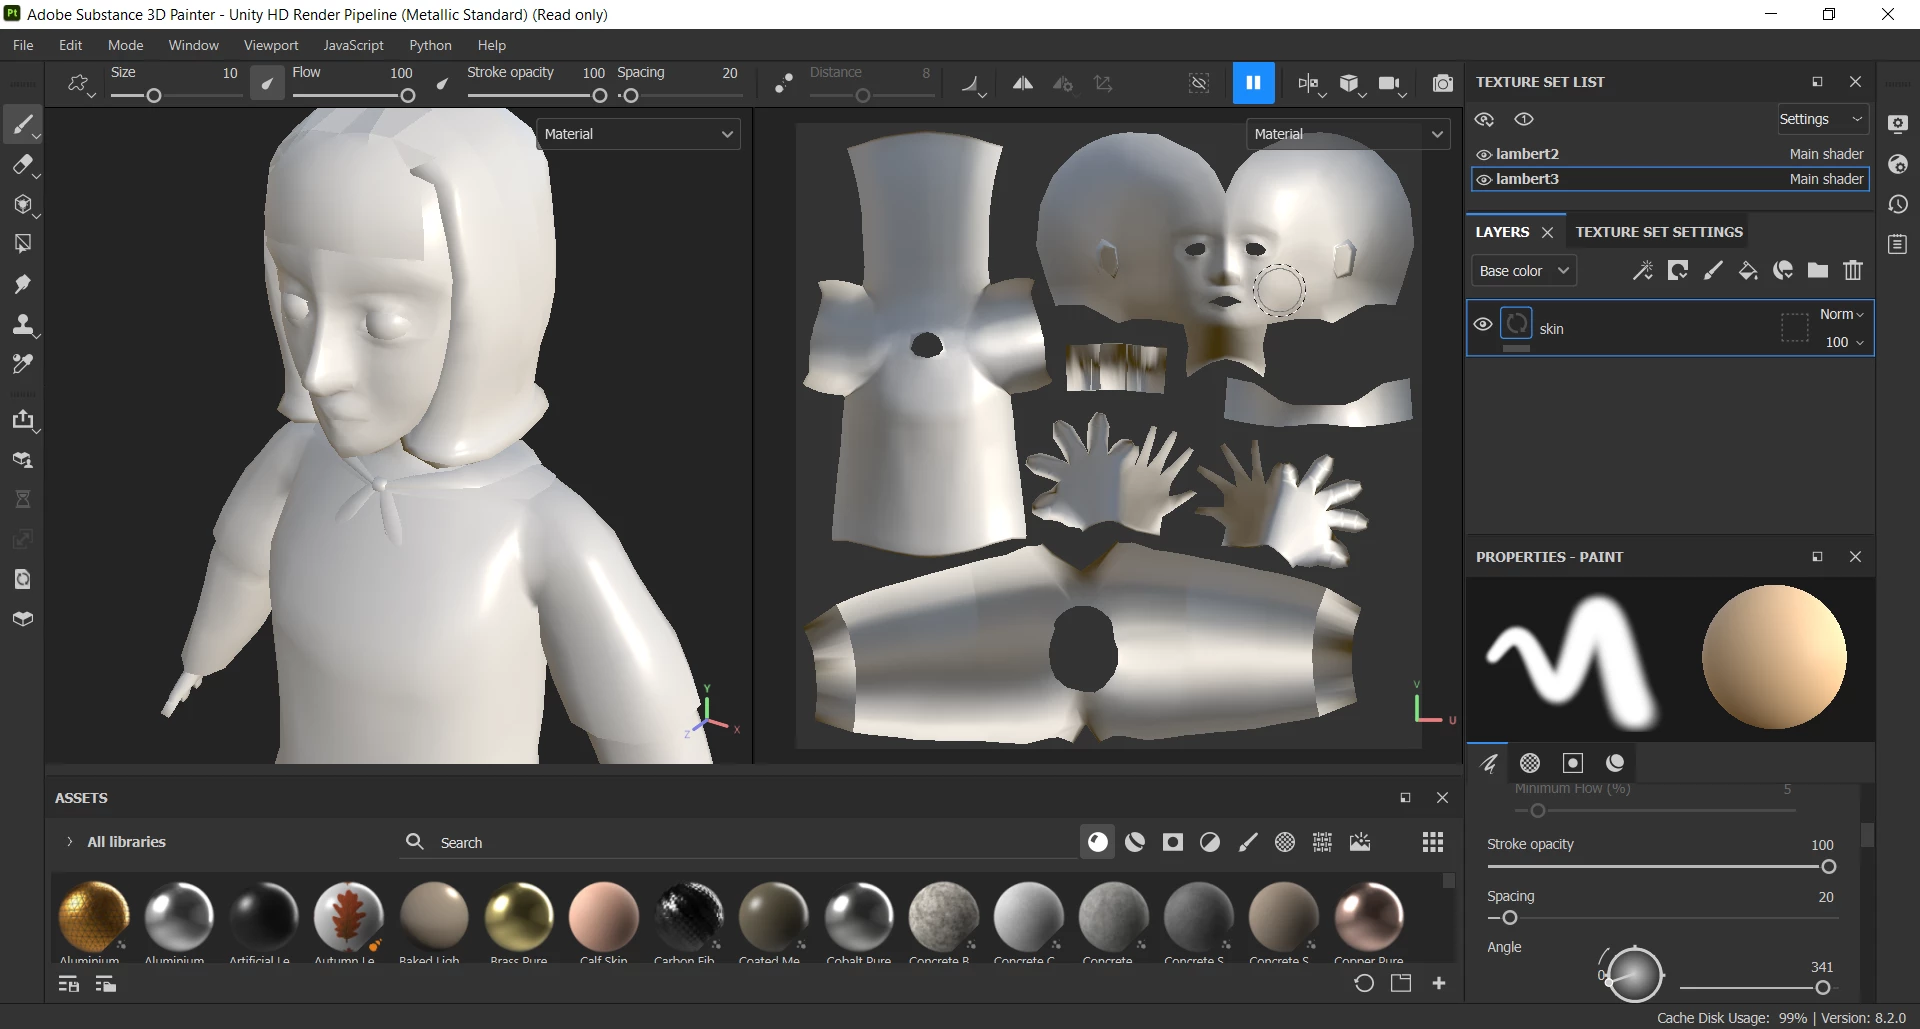Select the Polygon Fill tool

point(22,244)
